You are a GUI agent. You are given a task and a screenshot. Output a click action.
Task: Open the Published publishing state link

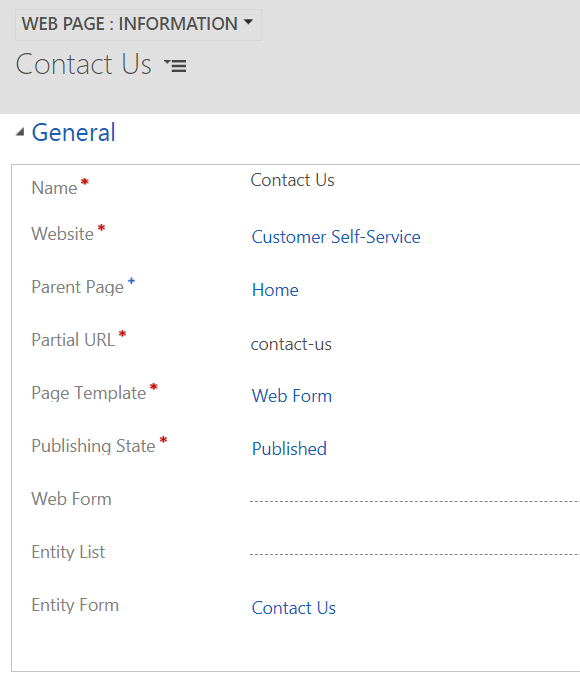pos(289,449)
